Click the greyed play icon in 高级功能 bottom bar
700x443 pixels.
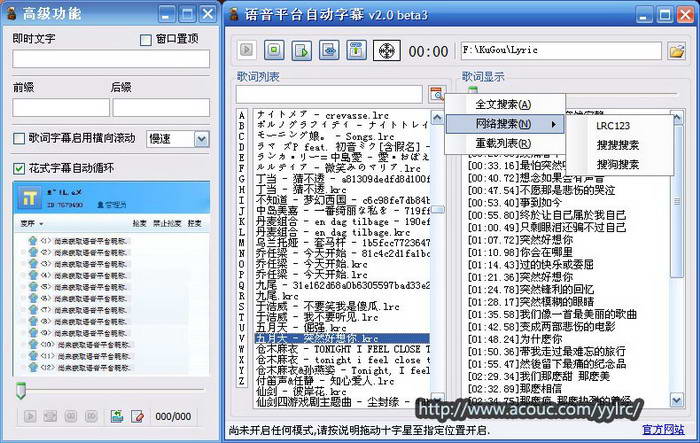pos(30,417)
